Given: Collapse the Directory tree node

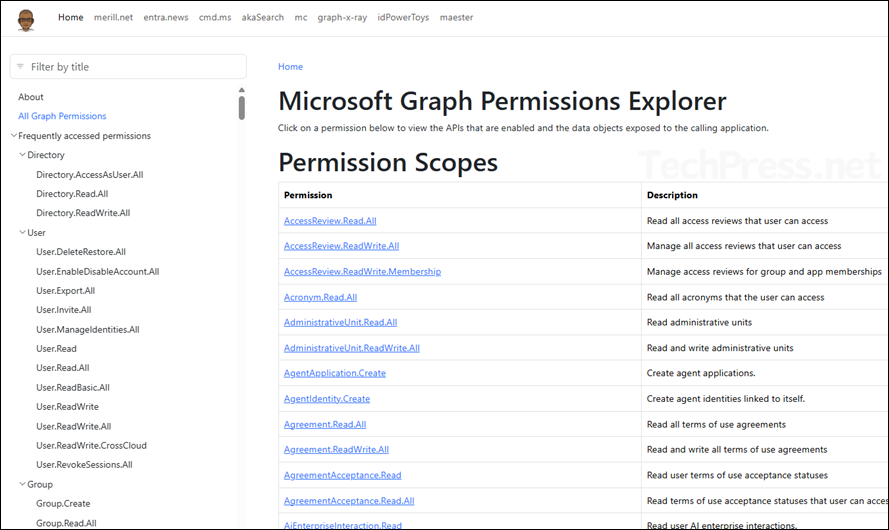Looking at the screenshot, I should (22, 155).
